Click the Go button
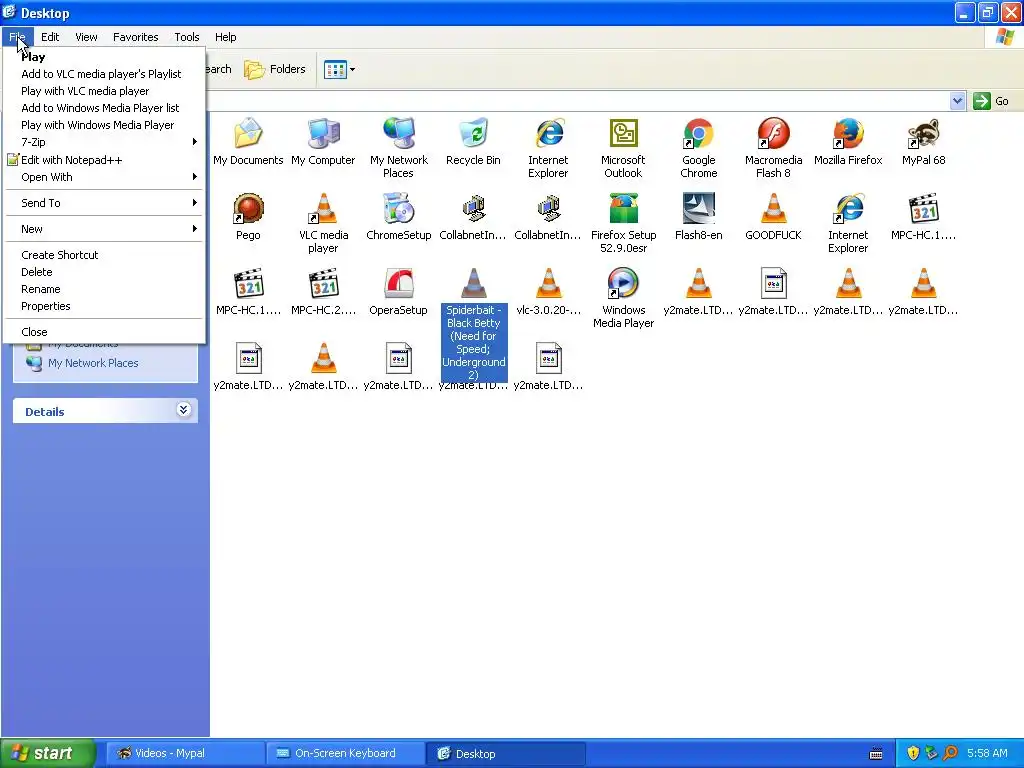Image resolution: width=1024 pixels, height=768 pixels. click(x=991, y=101)
